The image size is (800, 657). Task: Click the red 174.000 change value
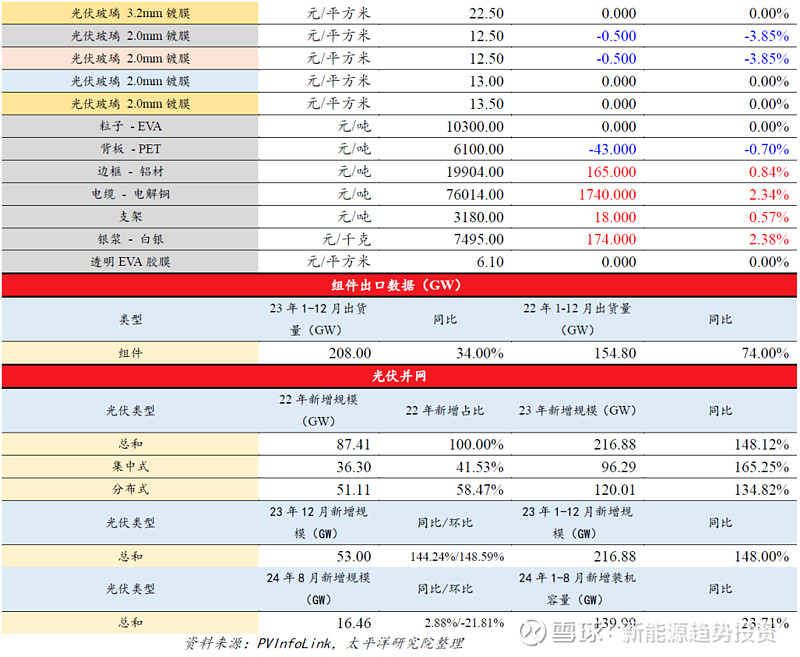click(611, 239)
